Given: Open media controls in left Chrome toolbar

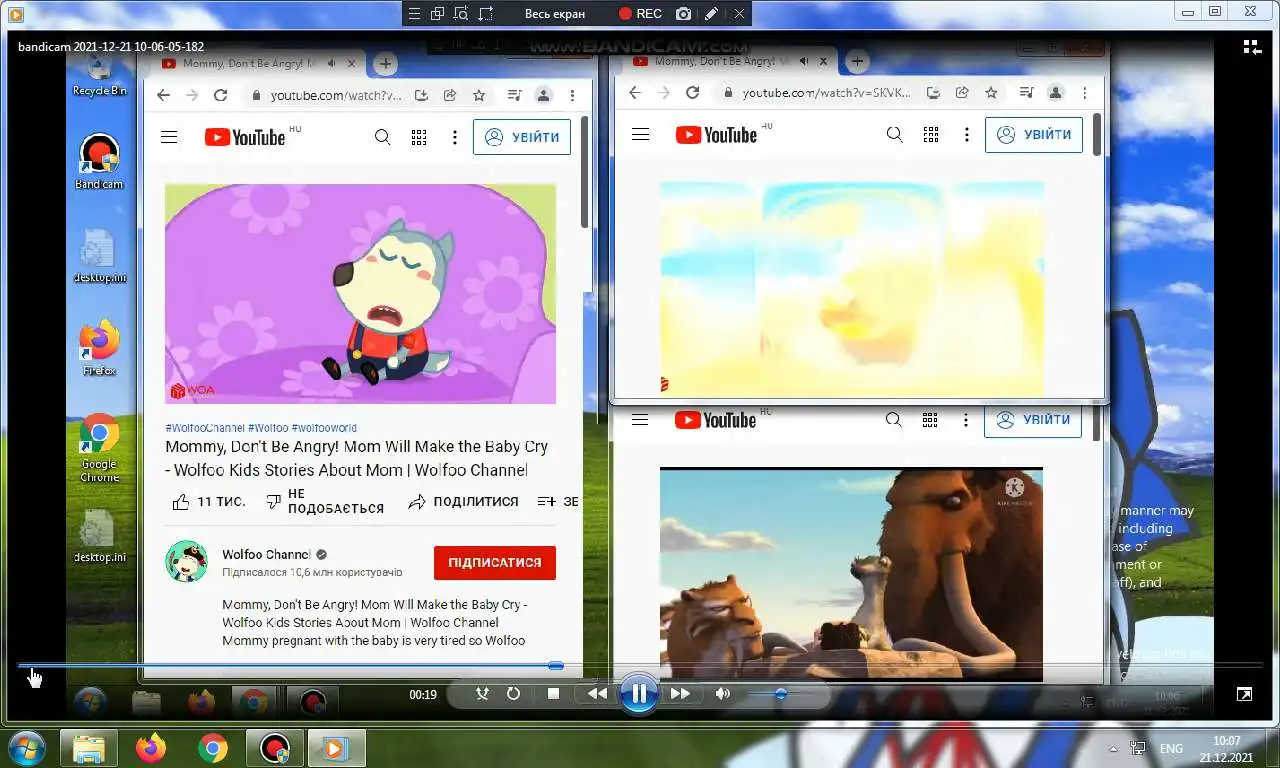Looking at the screenshot, I should coord(514,95).
